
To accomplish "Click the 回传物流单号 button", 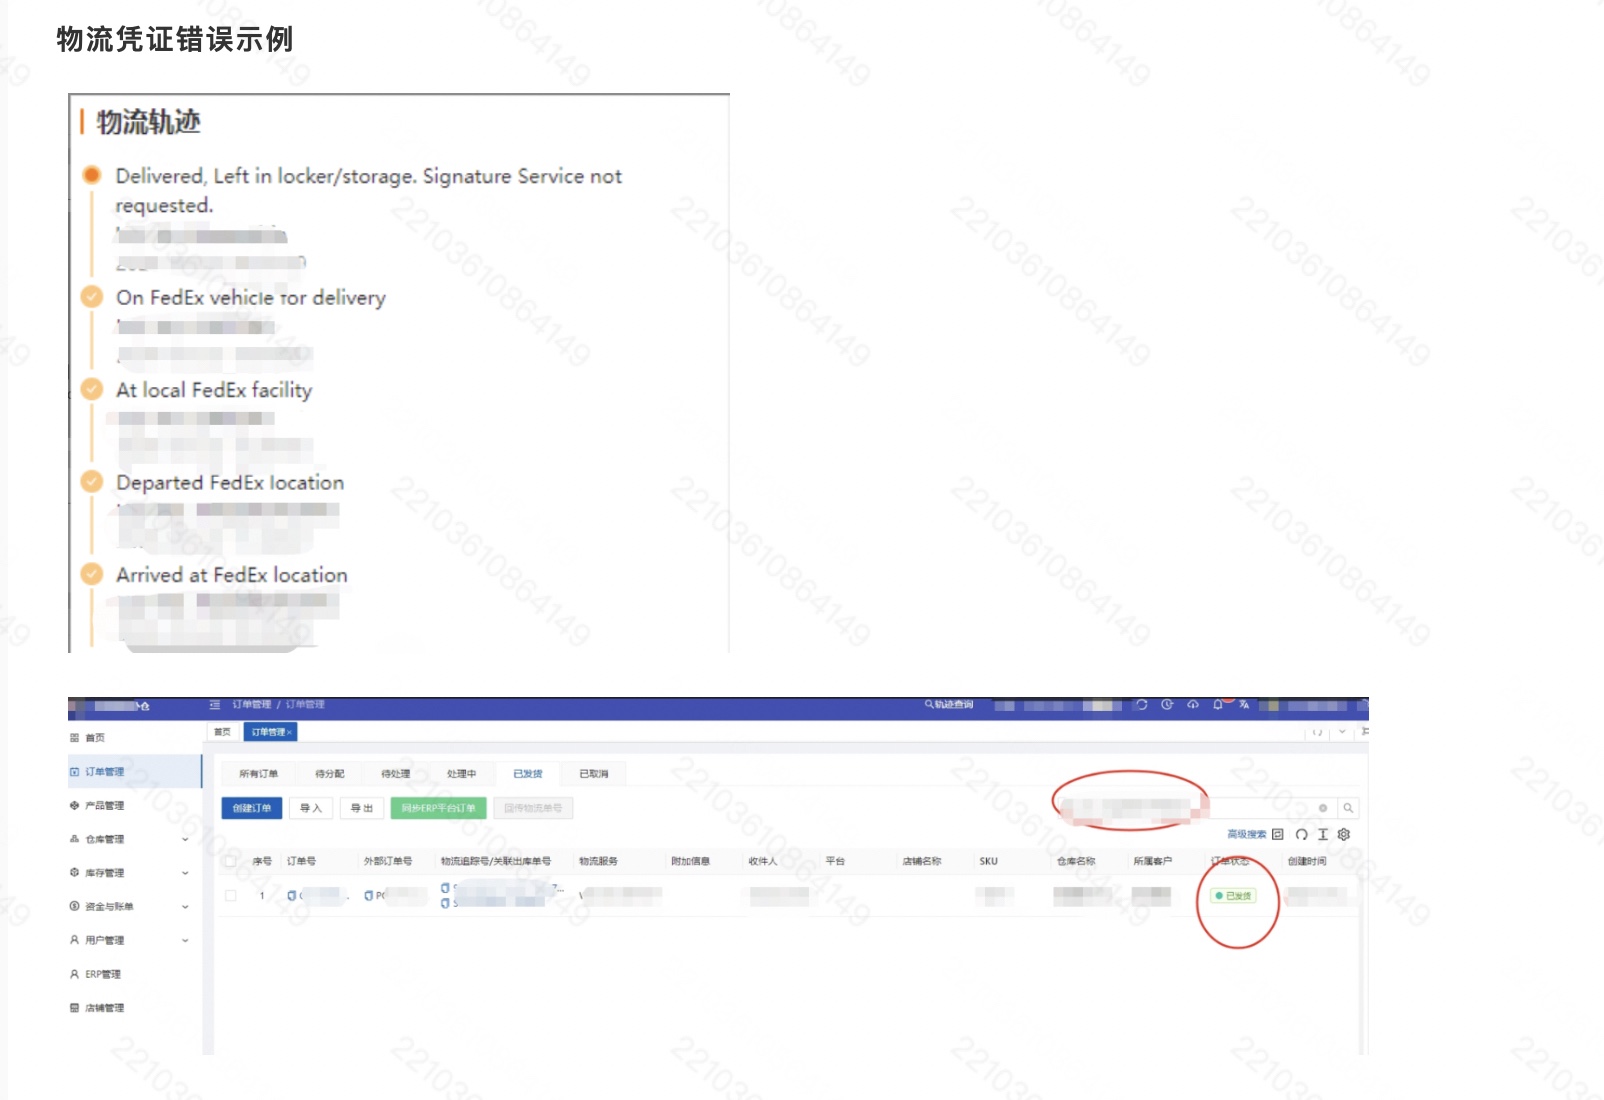I will (x=533, y=808).
